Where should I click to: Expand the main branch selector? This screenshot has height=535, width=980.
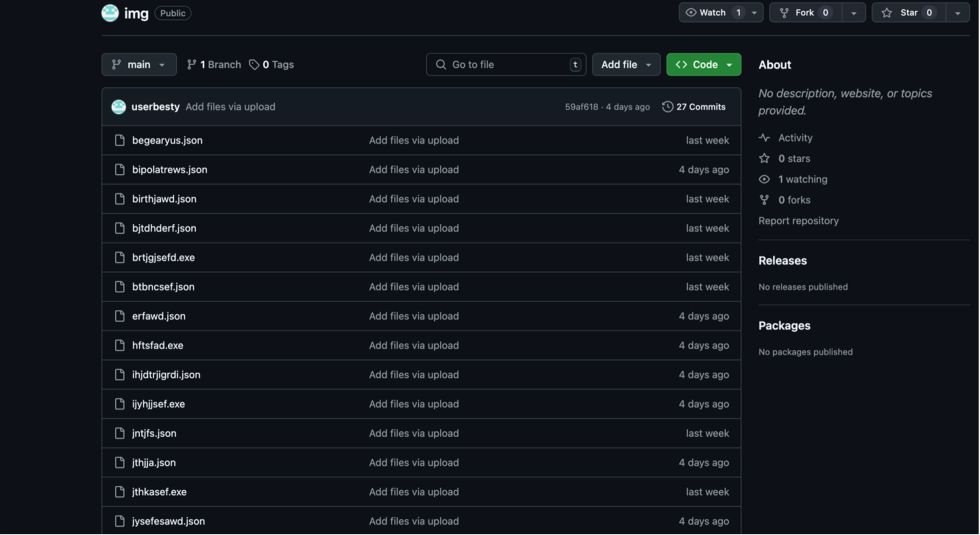(x=139, y=64)
